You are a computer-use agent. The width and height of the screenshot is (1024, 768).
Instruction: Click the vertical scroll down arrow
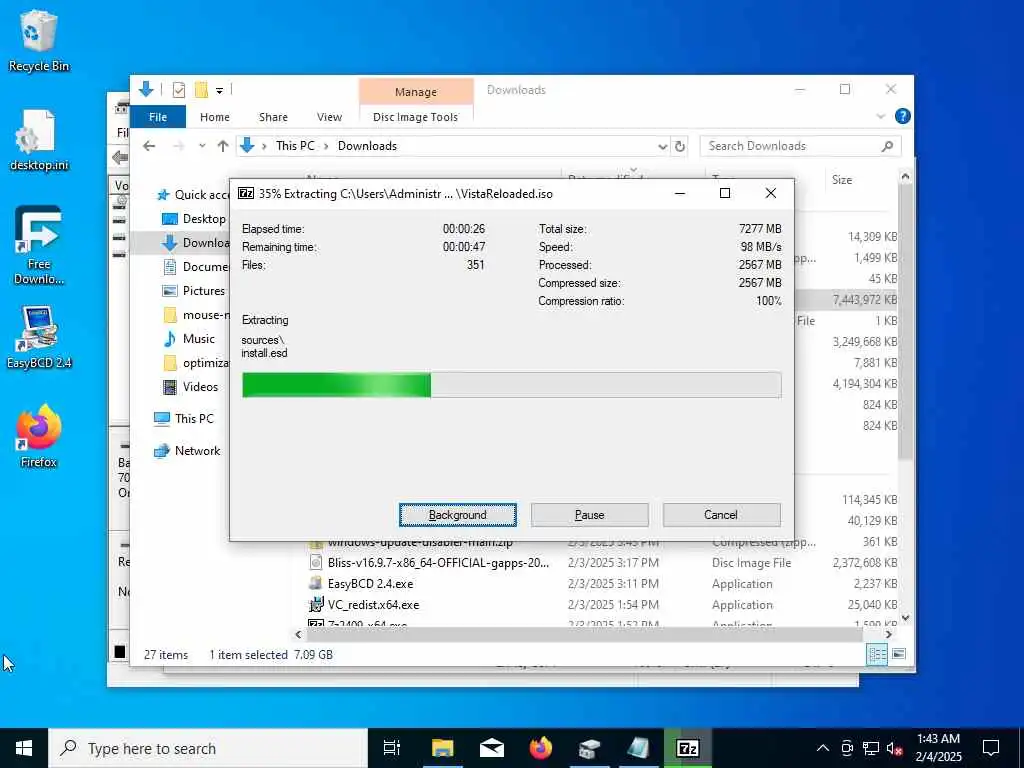click(x=905, y=618)
